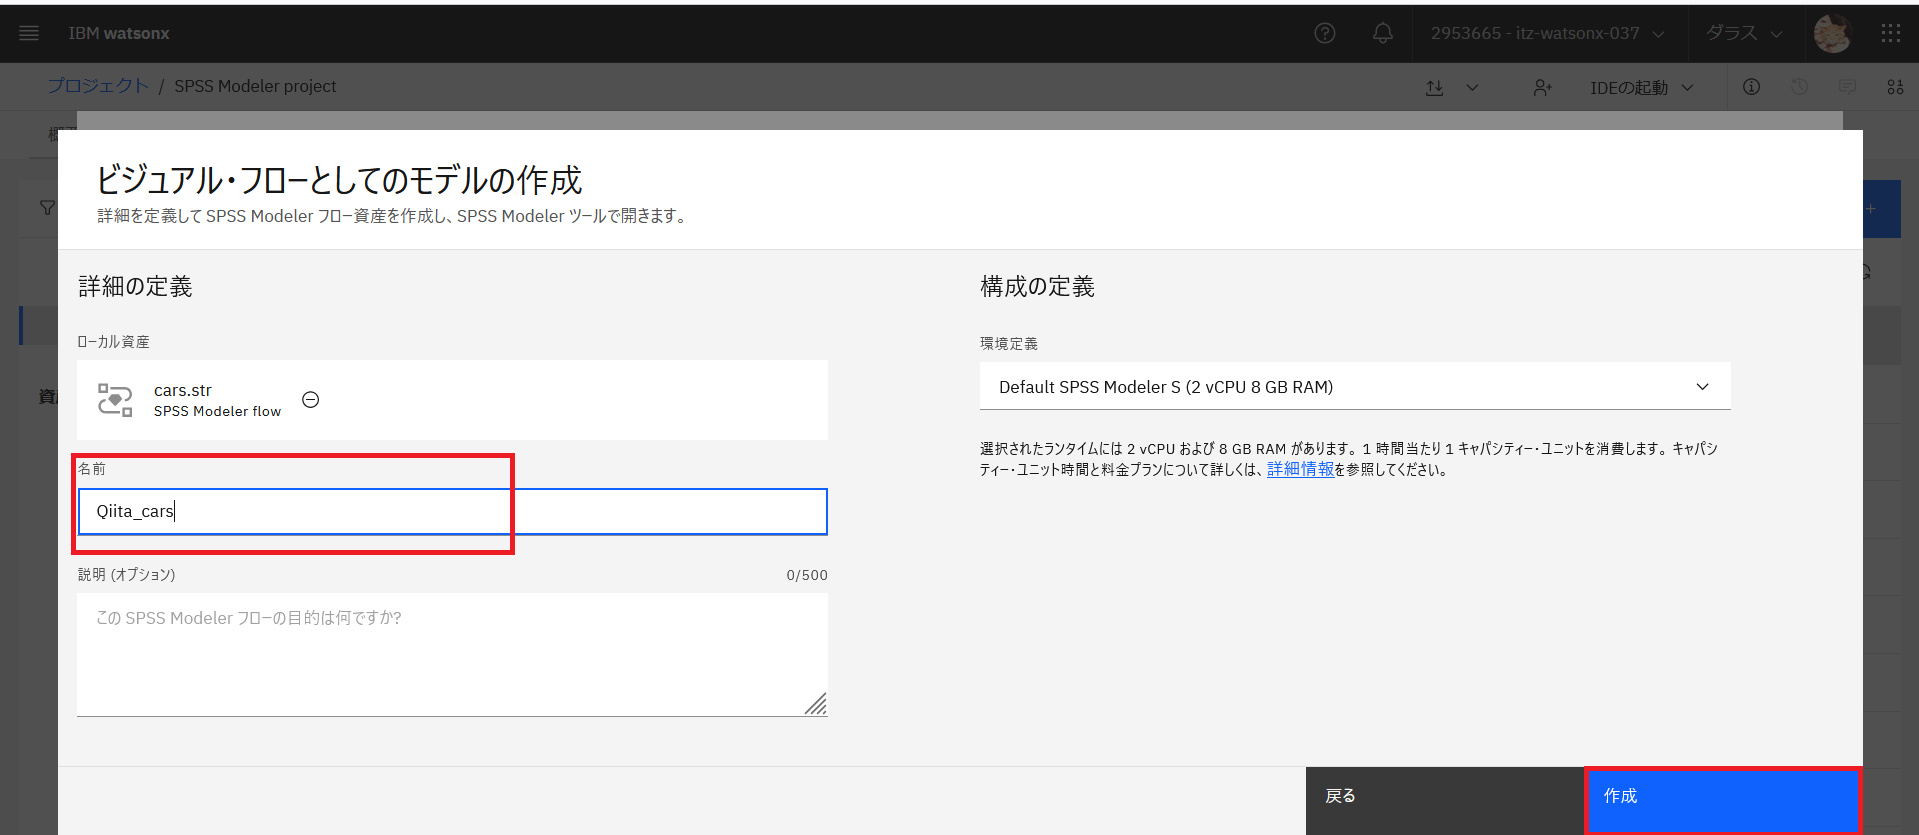Expand the account 2953665 - itz-watsonx-037 dropdown
The width and height of the screenshot is (1919, 835).
pyautogui.click(x=1547, y=33)
